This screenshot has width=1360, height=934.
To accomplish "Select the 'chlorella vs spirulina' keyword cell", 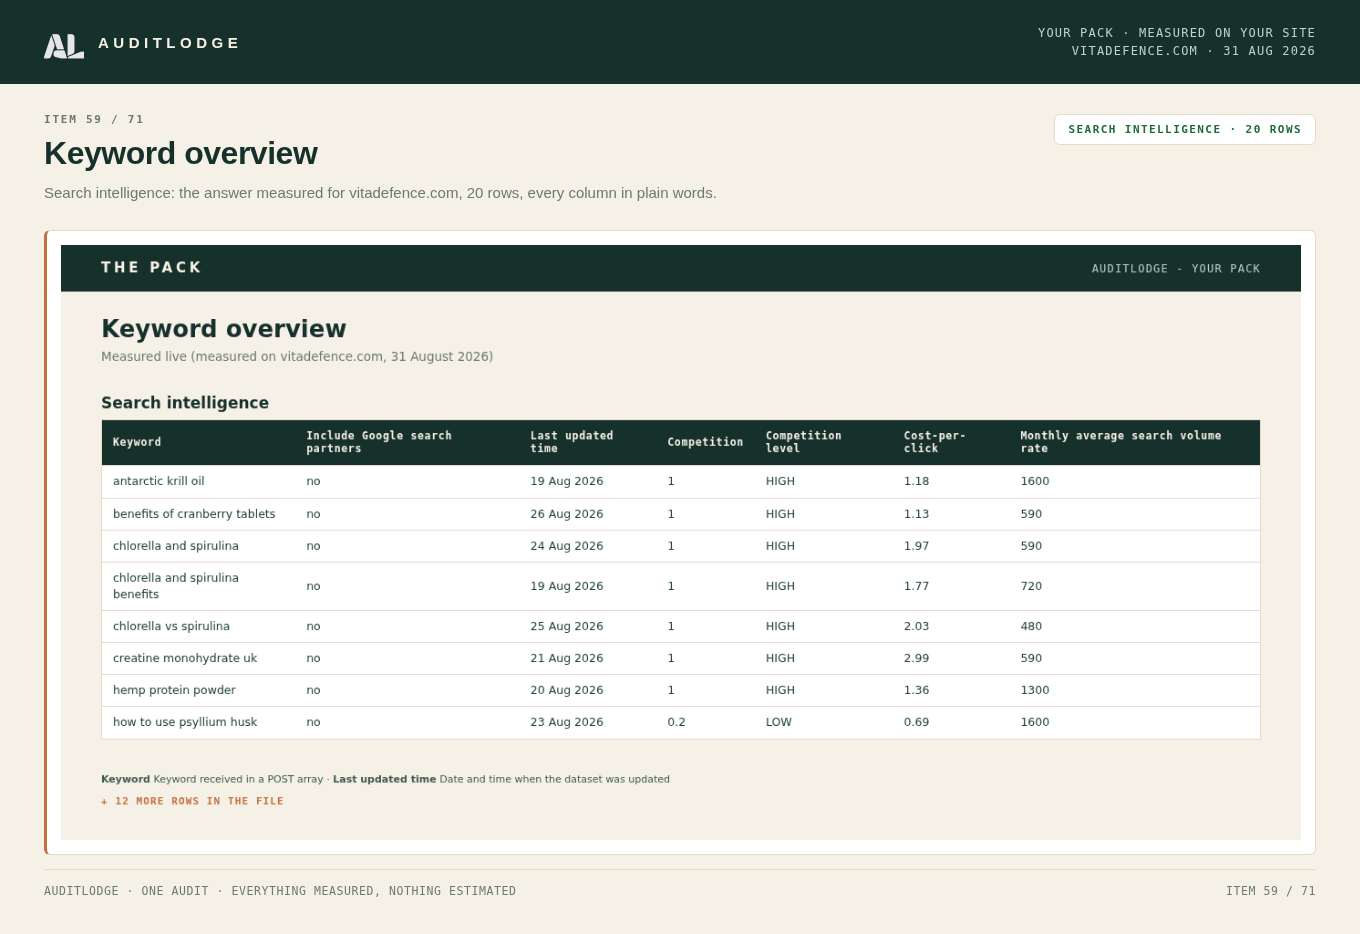I will click(x=171, y=626).
